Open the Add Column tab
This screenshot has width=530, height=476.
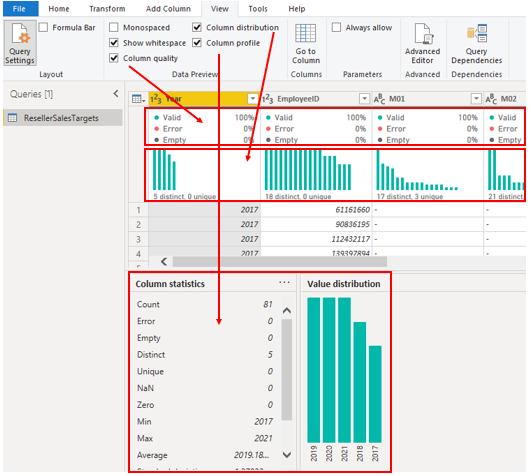click(168, 9)
